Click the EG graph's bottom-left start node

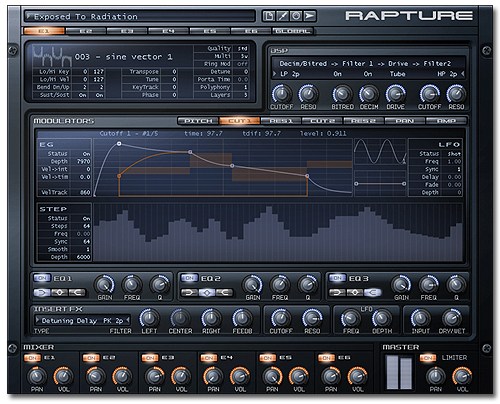point(95,195)
